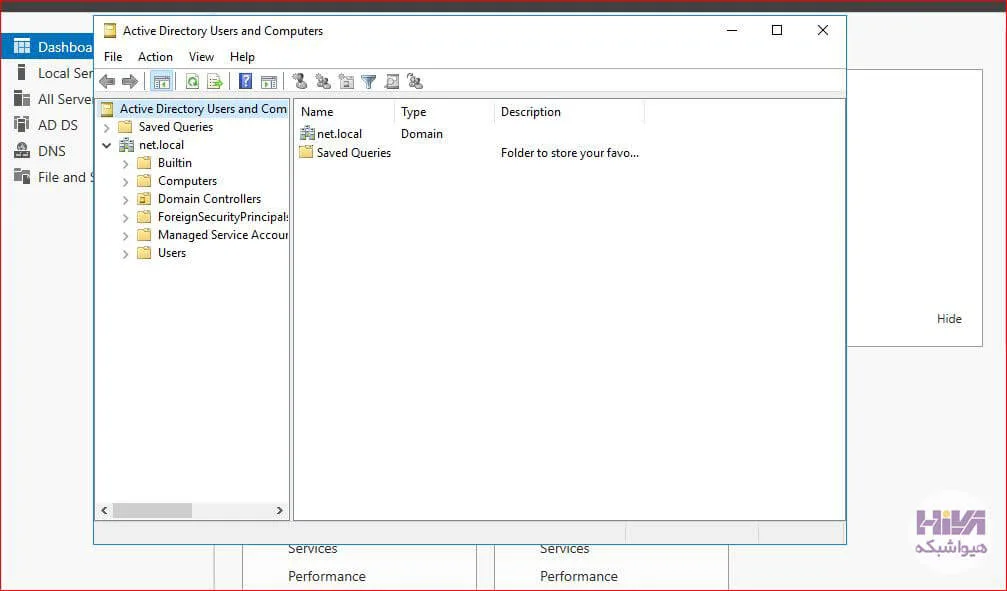Viewport: 1007px width, 591px height.
Task: Expand the Domain Controllers node
Action: (125, 200)
